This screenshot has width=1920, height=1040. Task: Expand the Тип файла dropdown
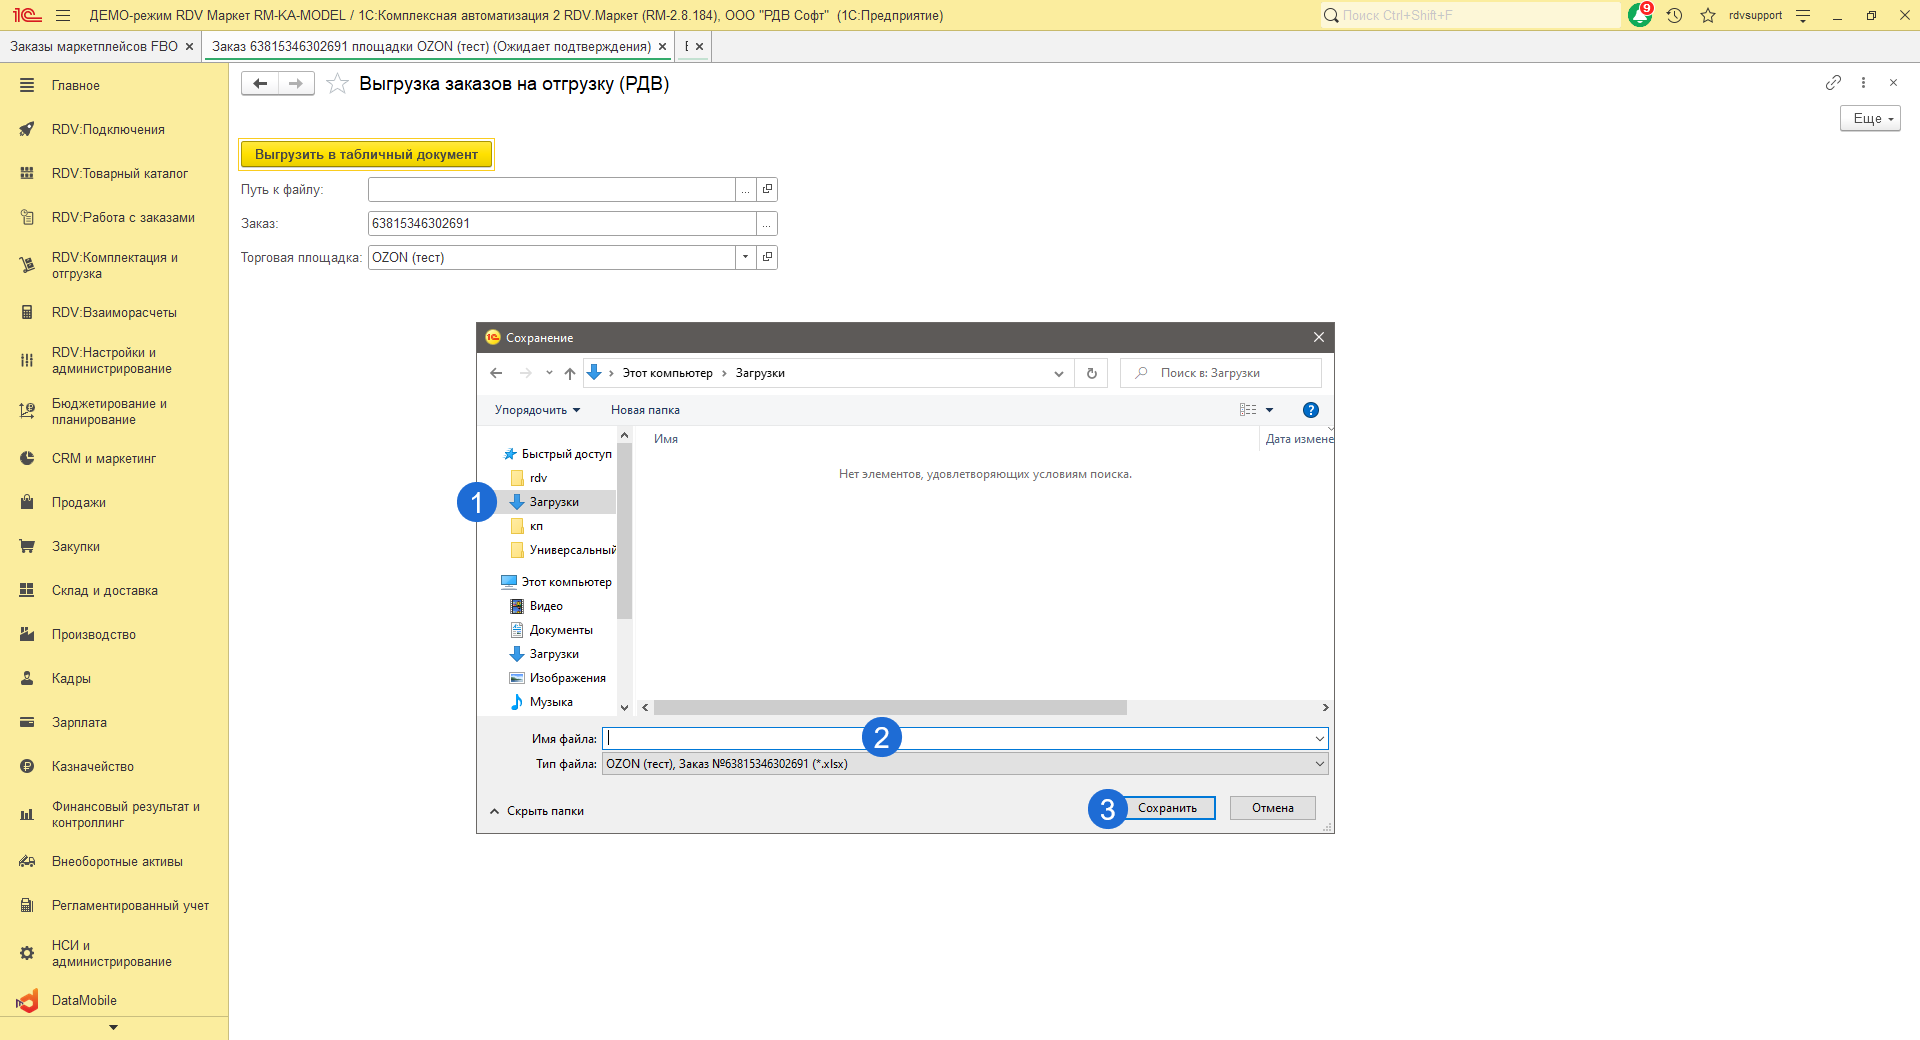(1319, 764)
